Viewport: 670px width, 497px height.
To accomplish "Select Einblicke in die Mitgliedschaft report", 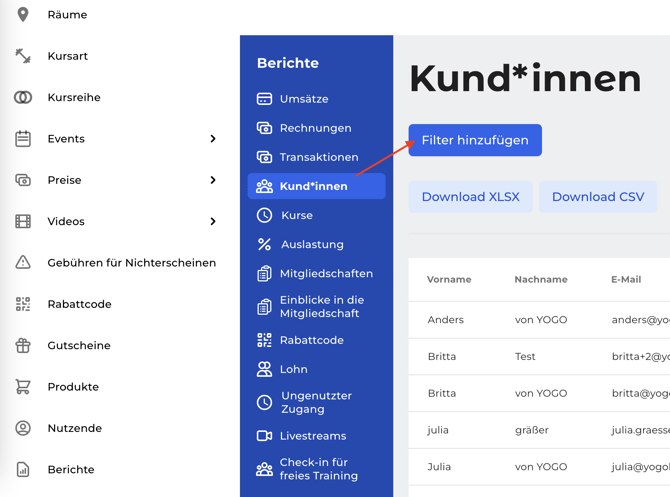I will coord(321,307).
